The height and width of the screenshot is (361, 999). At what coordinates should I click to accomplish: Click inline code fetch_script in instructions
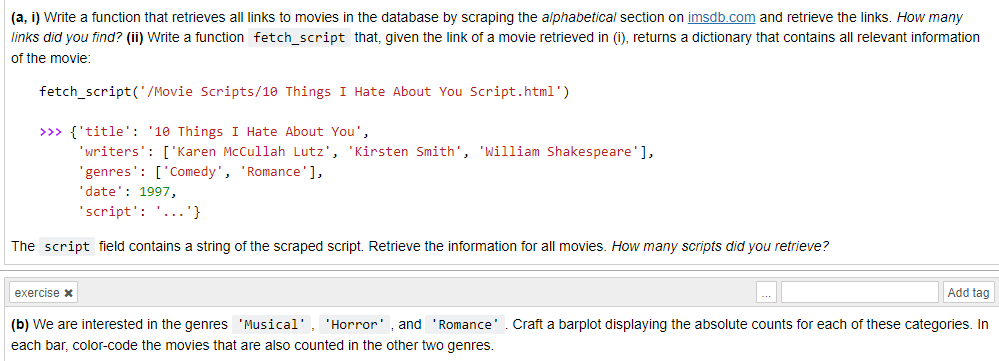point(299,38)
